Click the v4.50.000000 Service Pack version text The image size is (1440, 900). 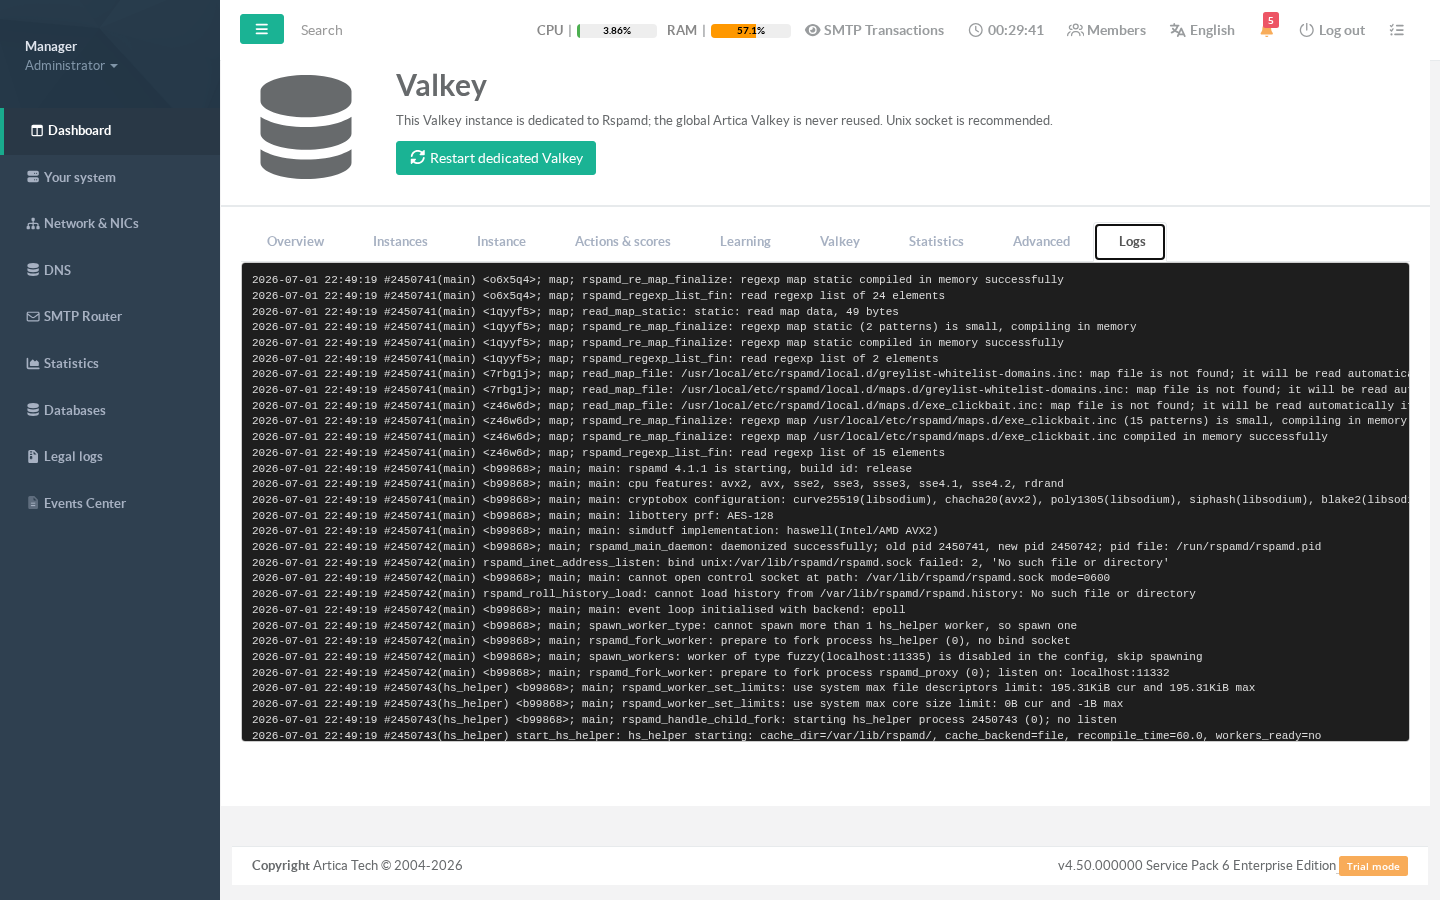[1197, 865]
